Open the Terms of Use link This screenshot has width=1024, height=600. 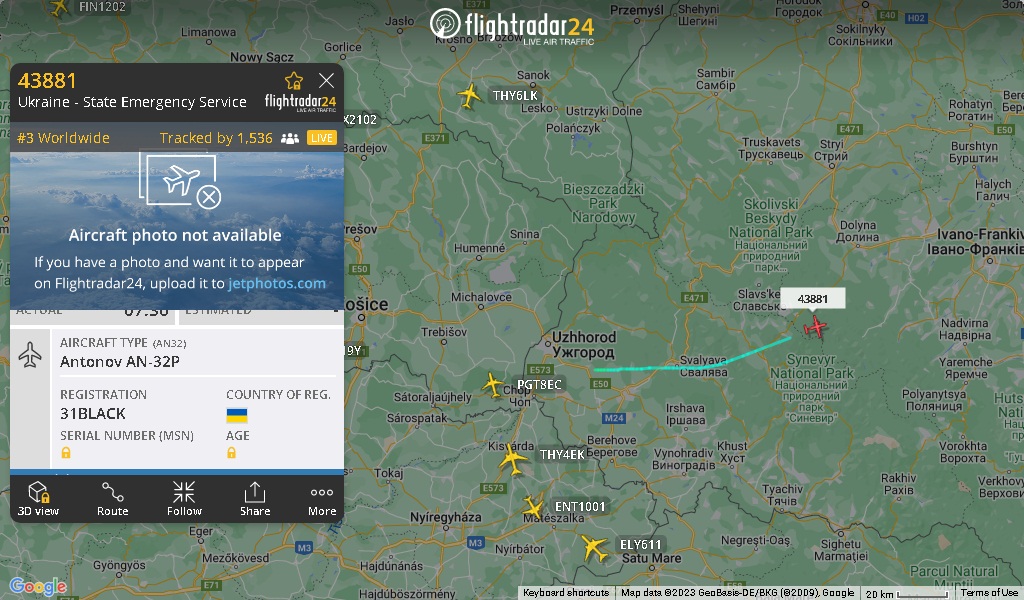pos(989,593)
